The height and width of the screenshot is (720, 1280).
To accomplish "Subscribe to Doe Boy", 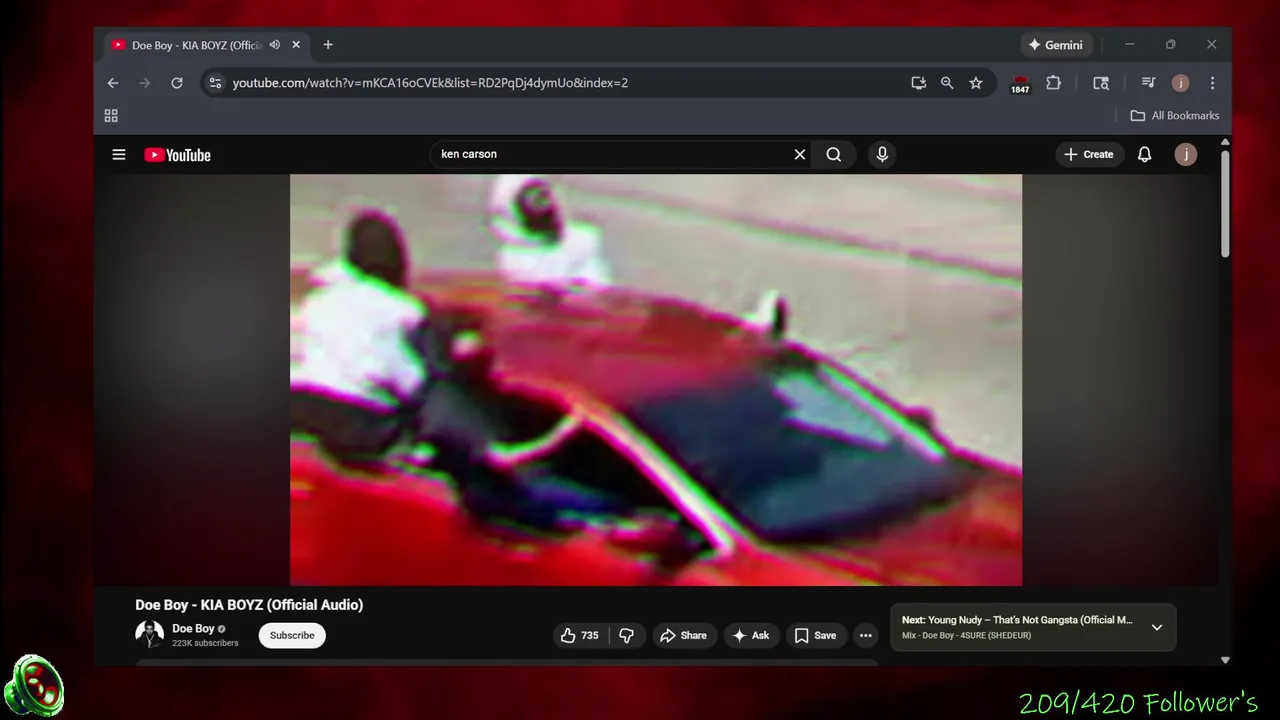I will coord(292,635).
